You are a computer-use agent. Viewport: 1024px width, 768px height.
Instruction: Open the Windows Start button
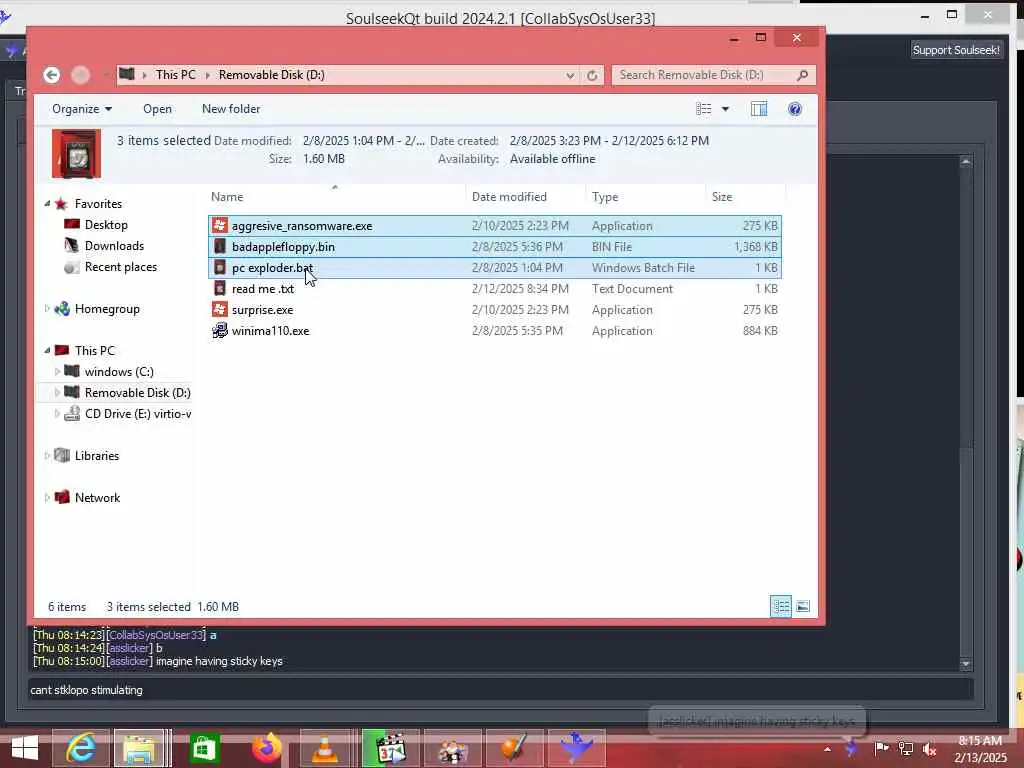click(24, 748)
